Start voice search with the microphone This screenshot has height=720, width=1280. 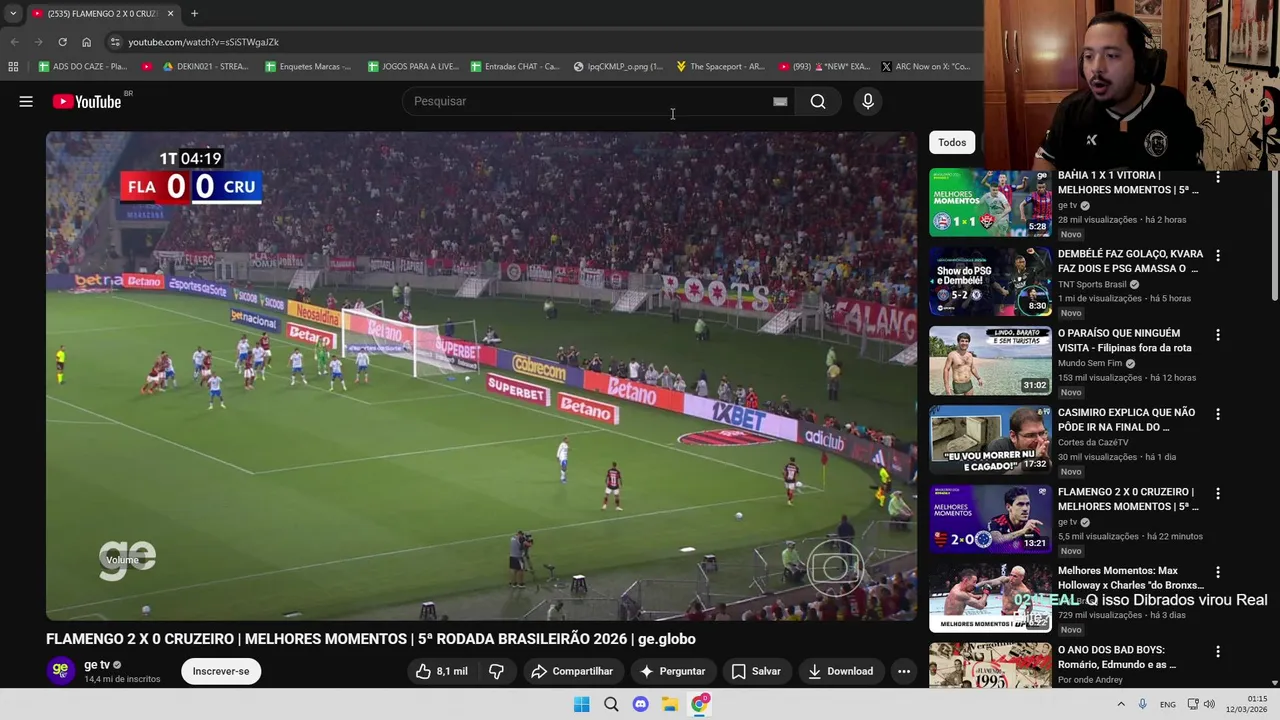coord(868,101)
